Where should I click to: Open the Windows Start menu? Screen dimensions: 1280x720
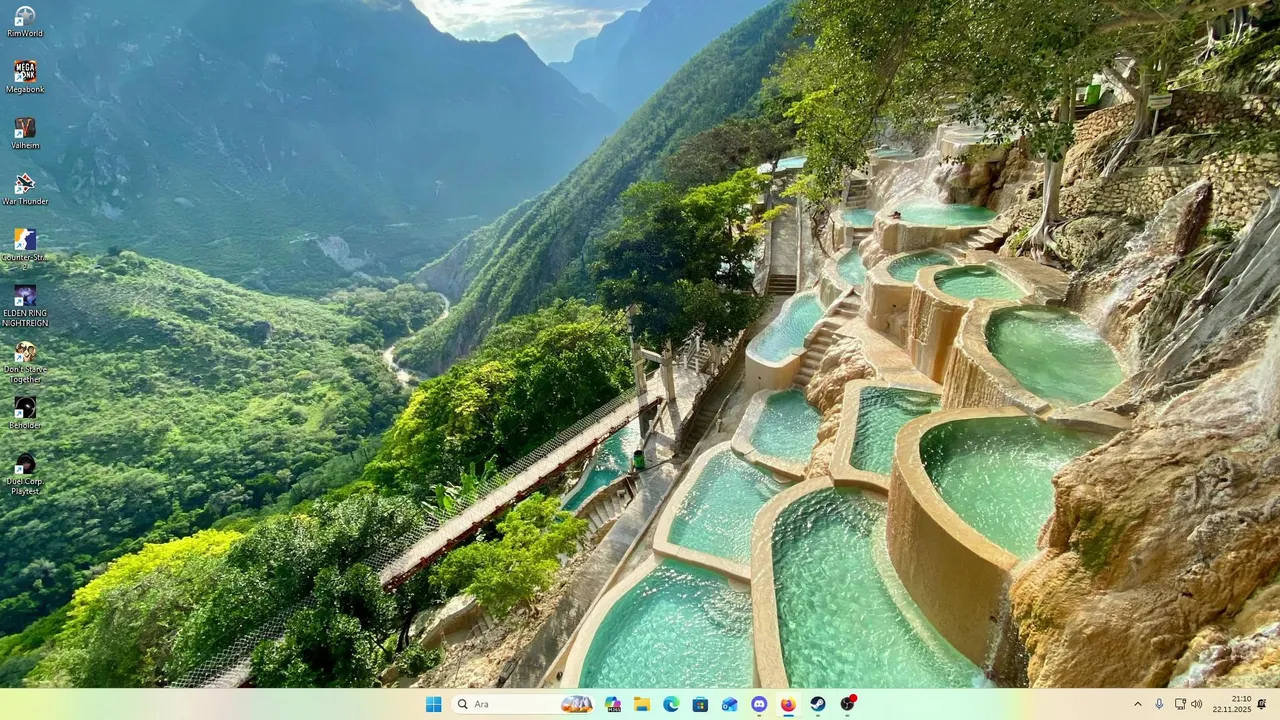pos(433,704)
